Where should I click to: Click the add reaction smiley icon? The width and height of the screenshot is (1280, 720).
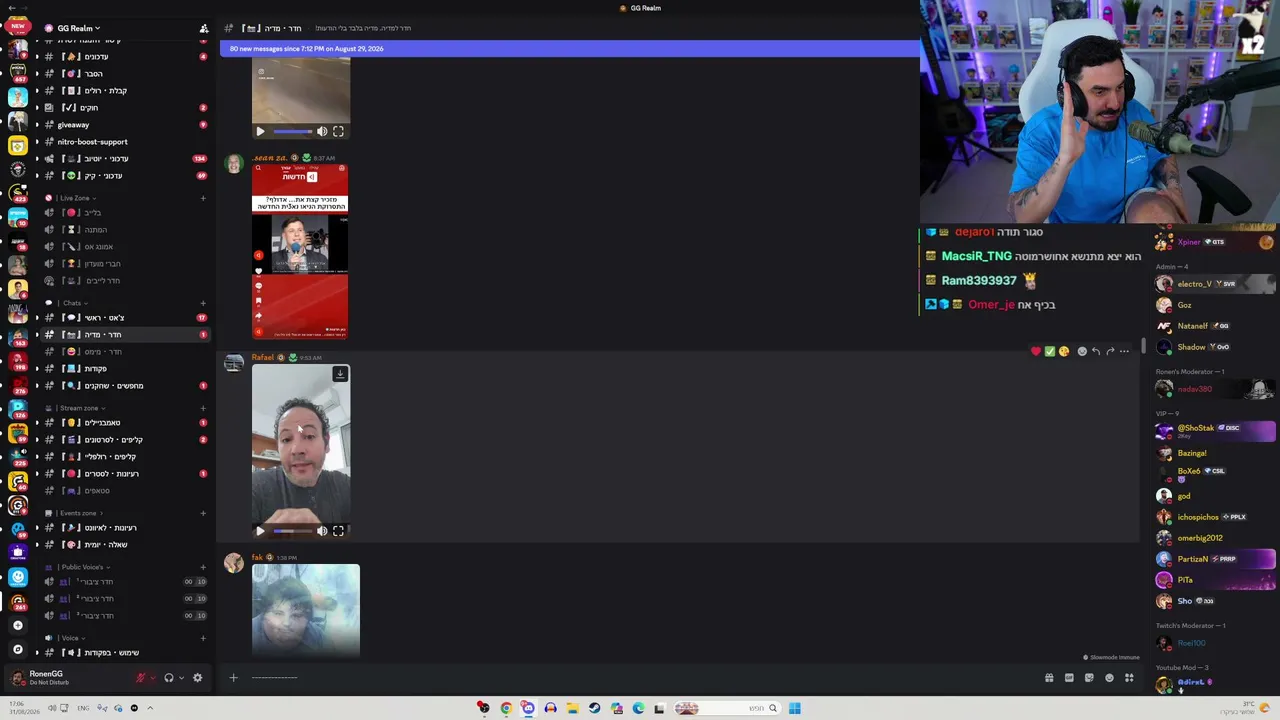pyautogui.click(x=1082, y=351)
